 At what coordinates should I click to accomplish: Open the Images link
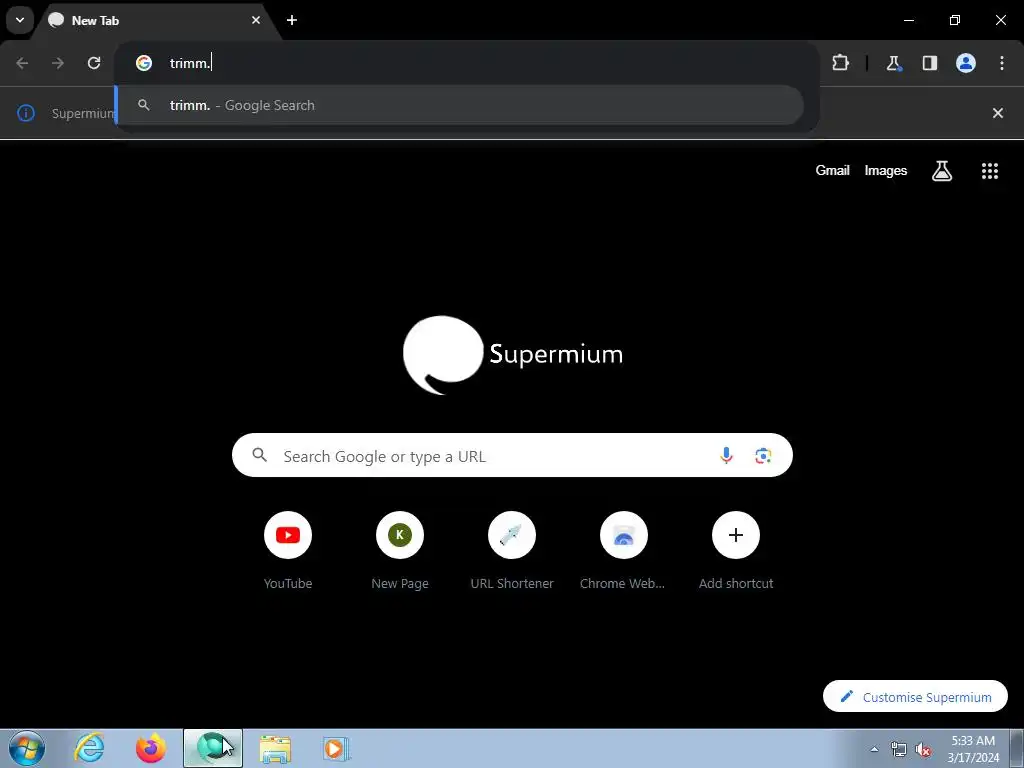(886, 170)
